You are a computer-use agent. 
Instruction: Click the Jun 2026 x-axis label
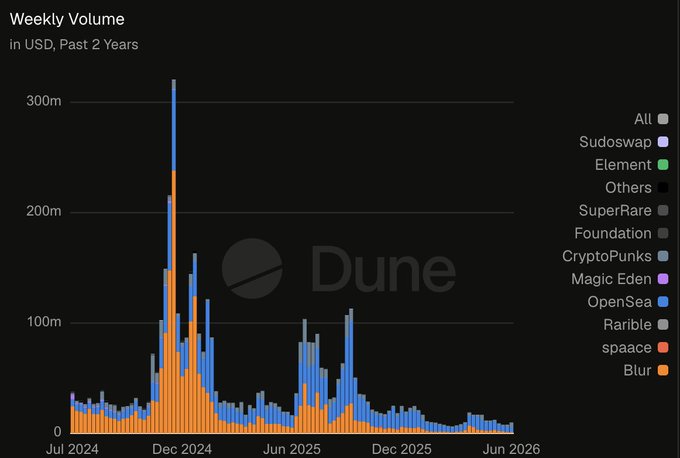coord(511,449)
